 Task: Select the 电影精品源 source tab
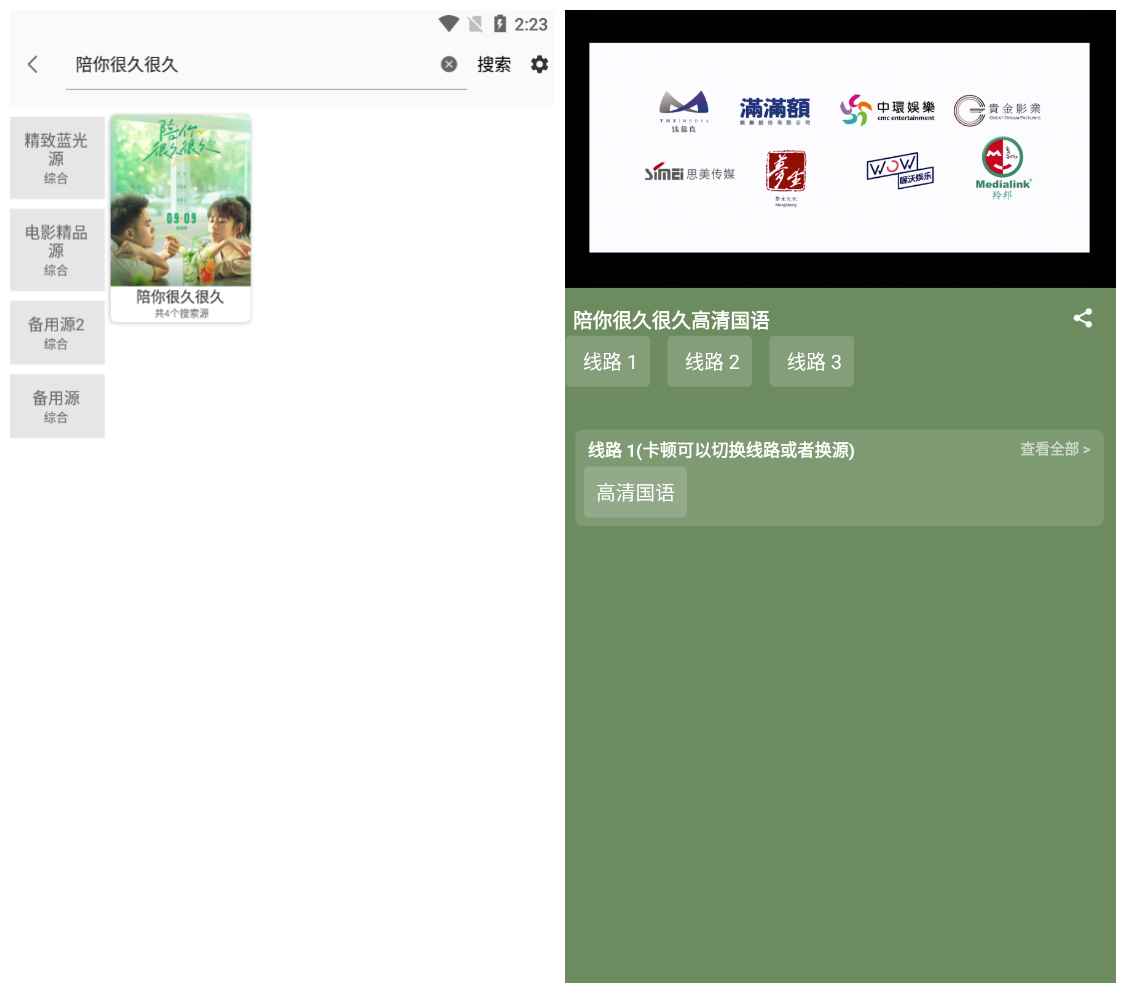pos(57,249)
